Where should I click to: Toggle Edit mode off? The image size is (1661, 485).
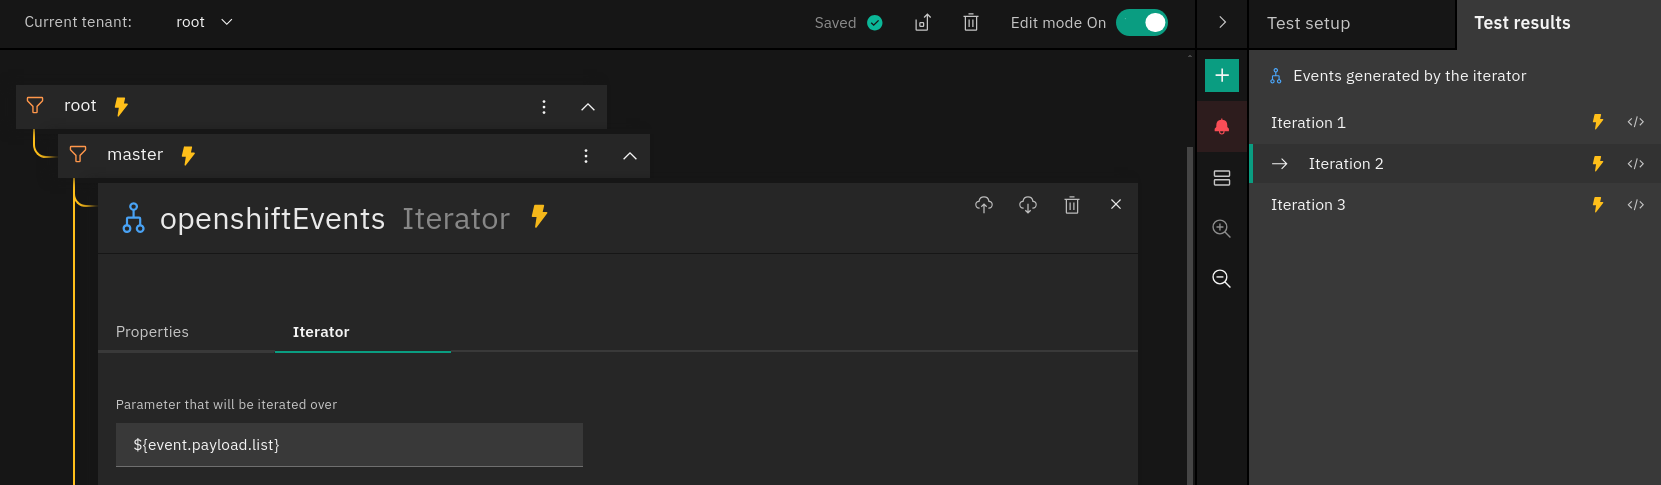(x=1141, y=23)
